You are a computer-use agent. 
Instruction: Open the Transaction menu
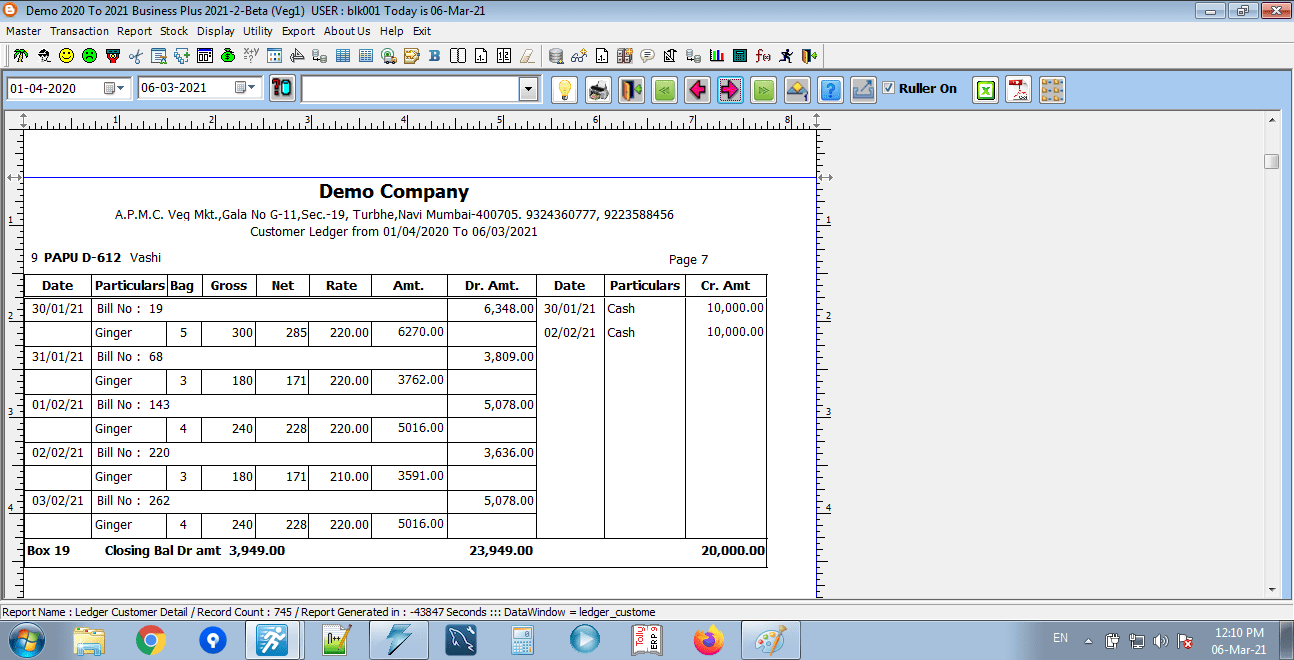[x=80, y=31]
